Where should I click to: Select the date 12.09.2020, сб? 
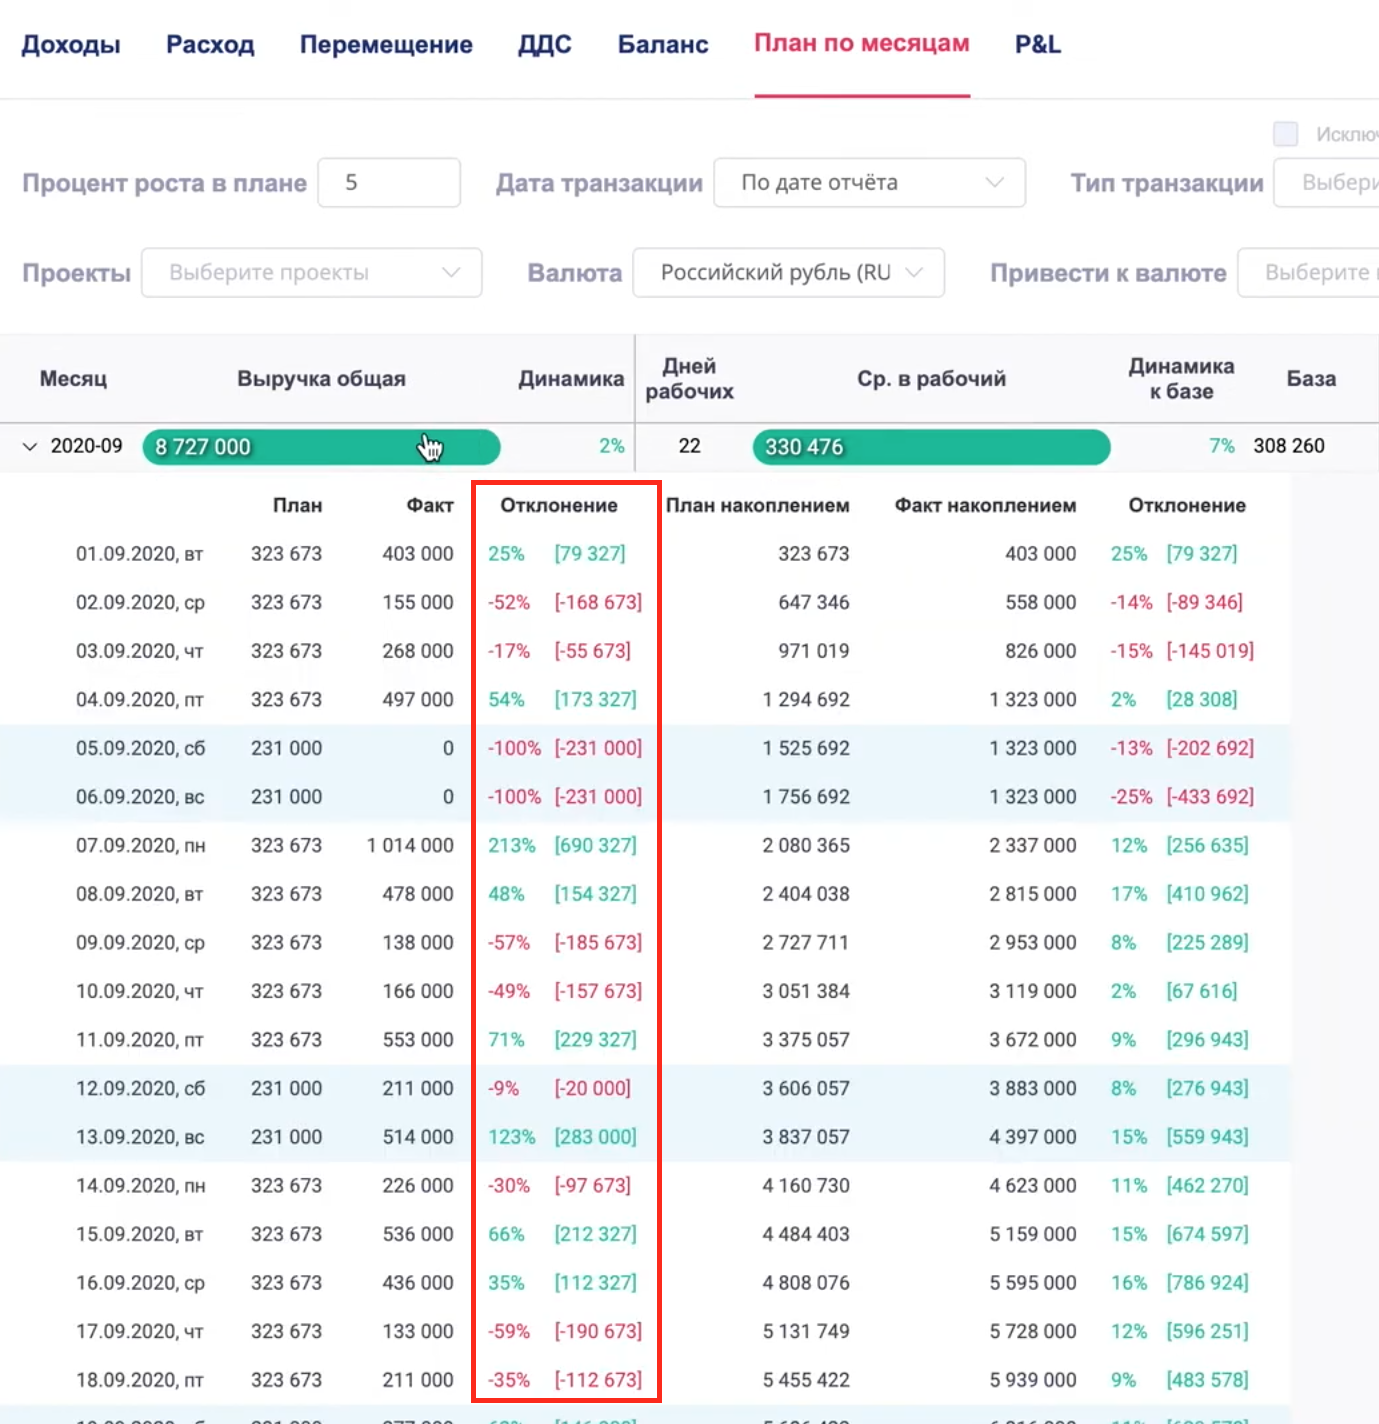click(140, 1089)
